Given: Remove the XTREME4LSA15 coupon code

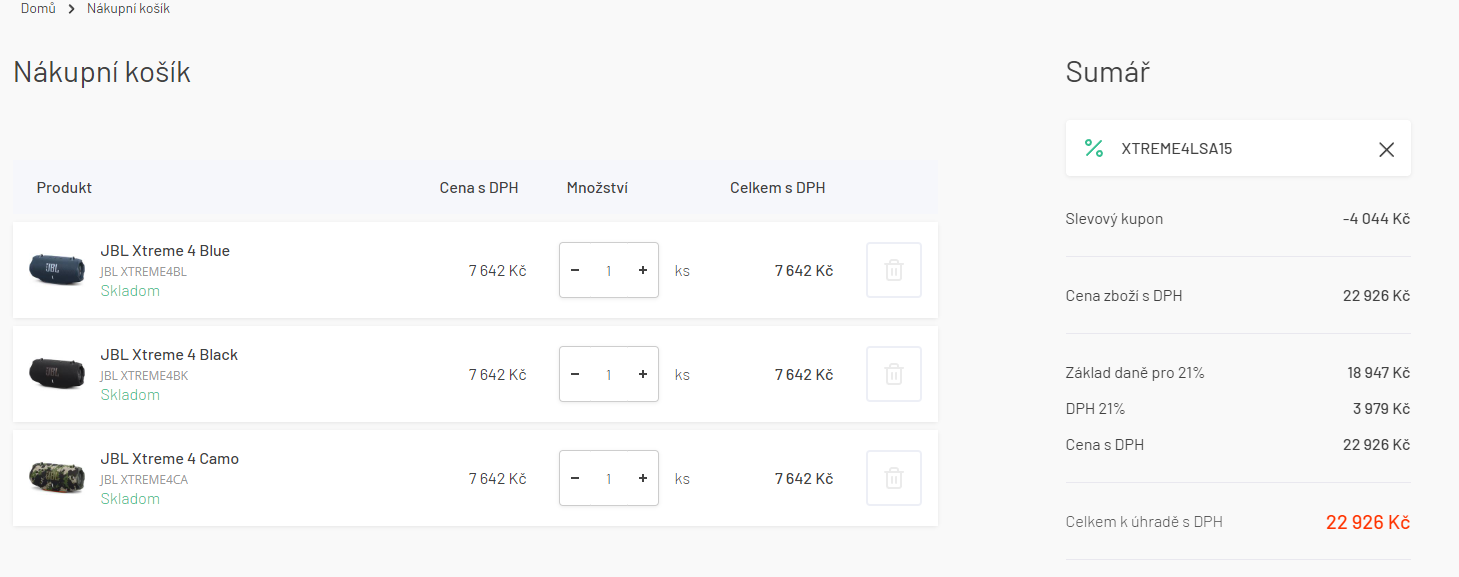Looking at the screenshot, I should [x=1386, y=149].
